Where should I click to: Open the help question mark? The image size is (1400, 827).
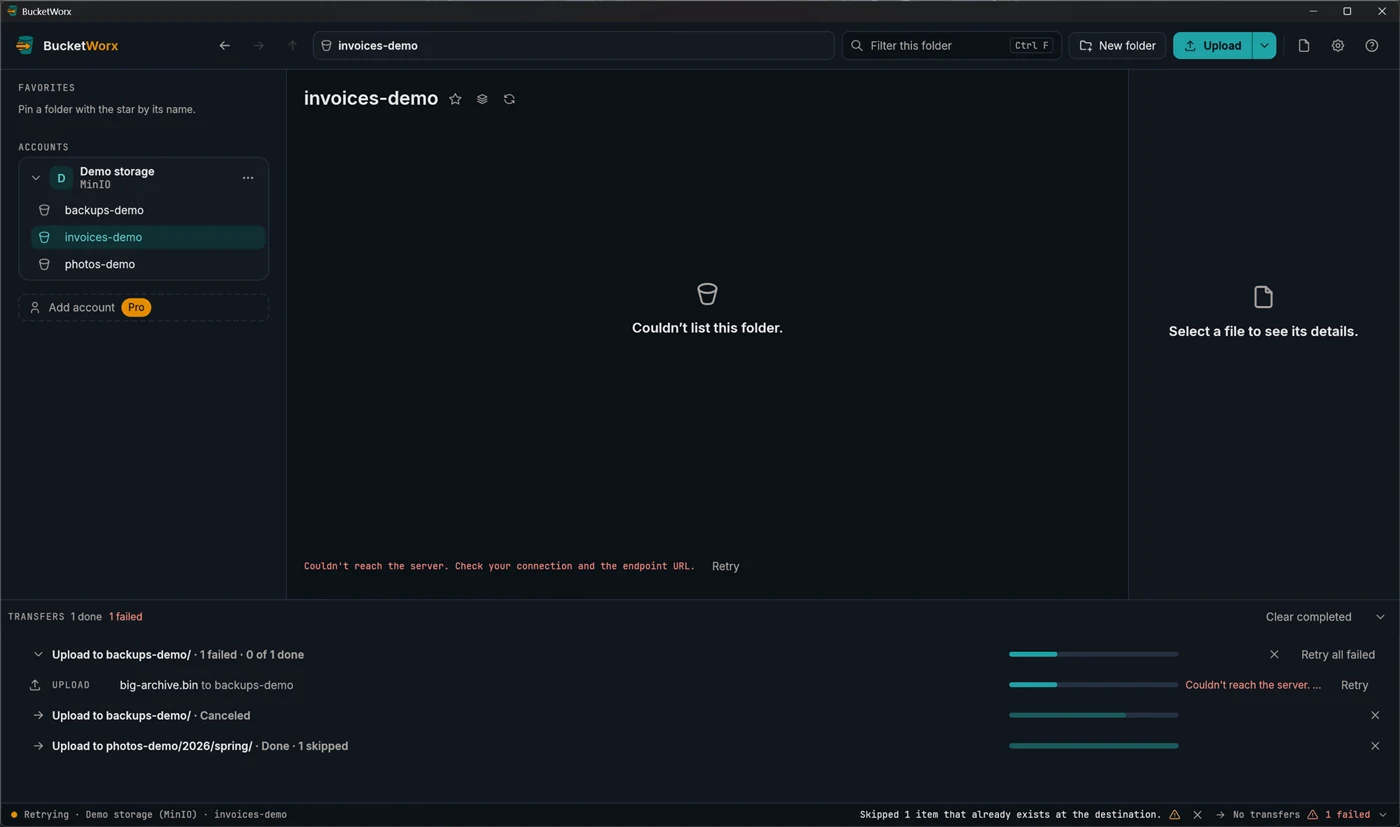coord(1372,46)
